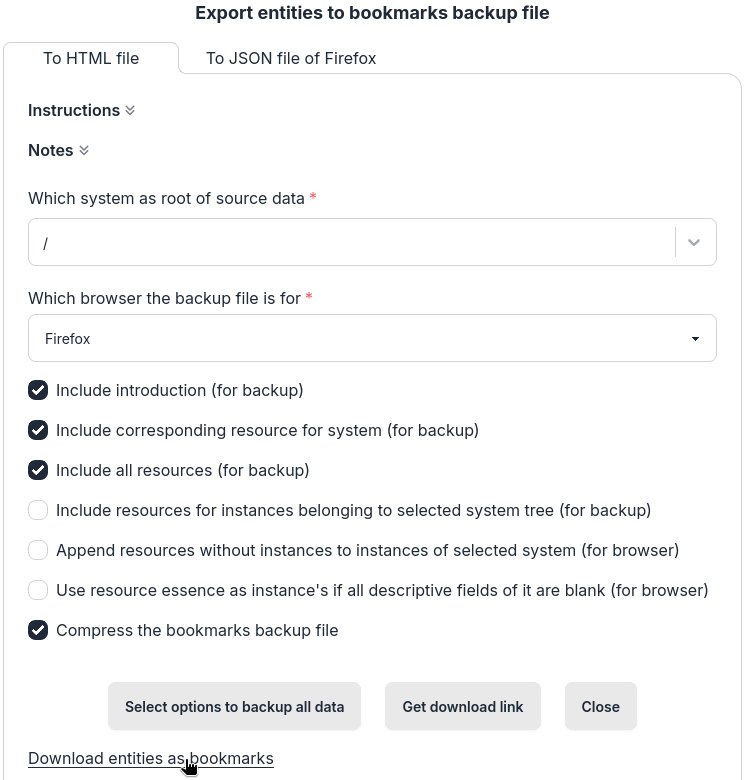Image resolution: width=745 pixels, height=780 pixels.
Task: Expand the Notes section chevron
Action: [84, 151]
